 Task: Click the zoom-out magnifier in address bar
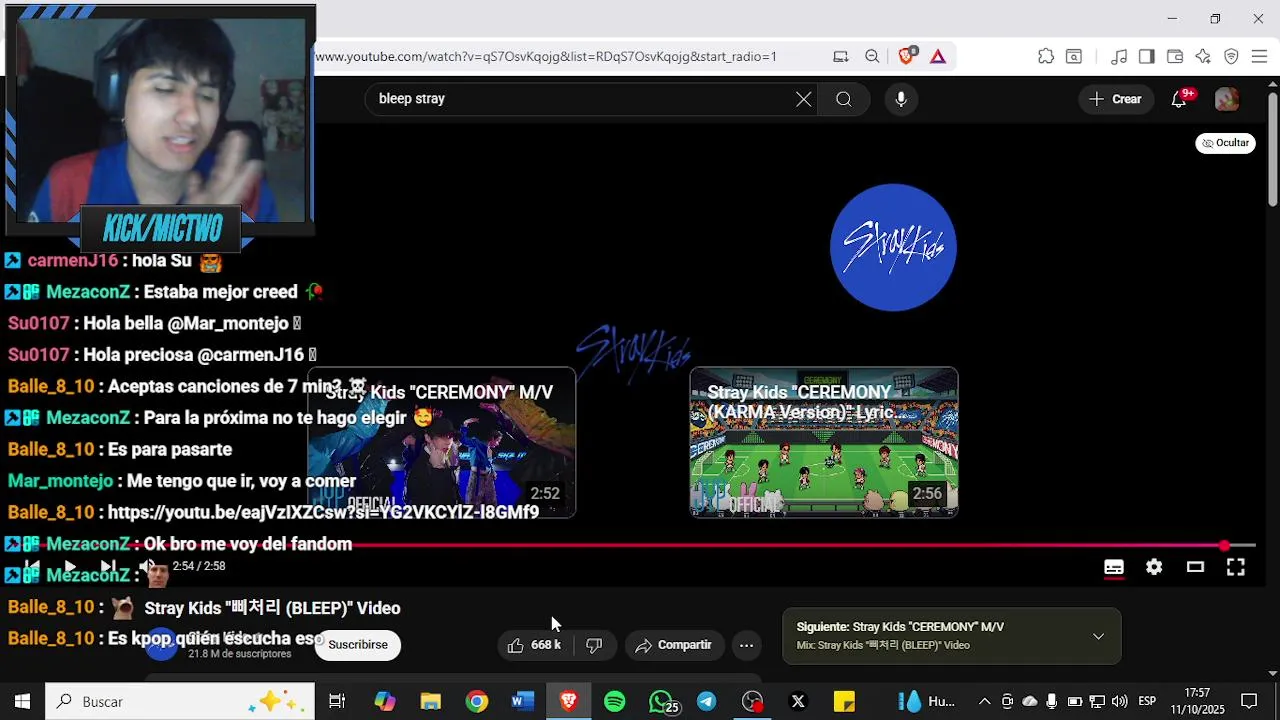click(x=872, y=57)
